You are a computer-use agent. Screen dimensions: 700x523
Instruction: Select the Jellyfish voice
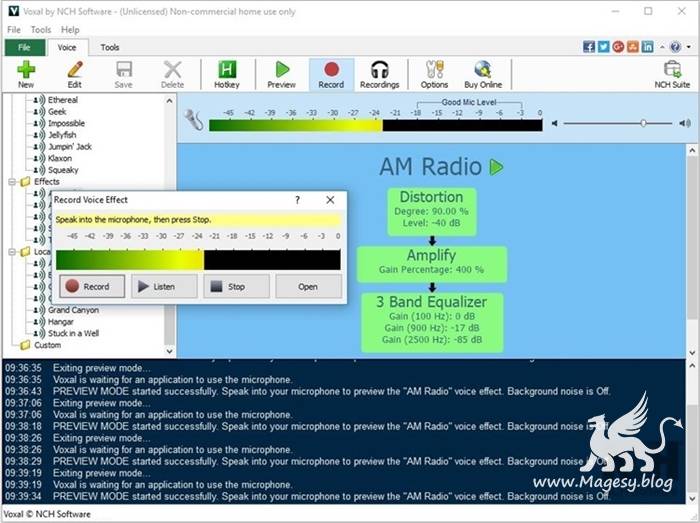click(62, 135)
